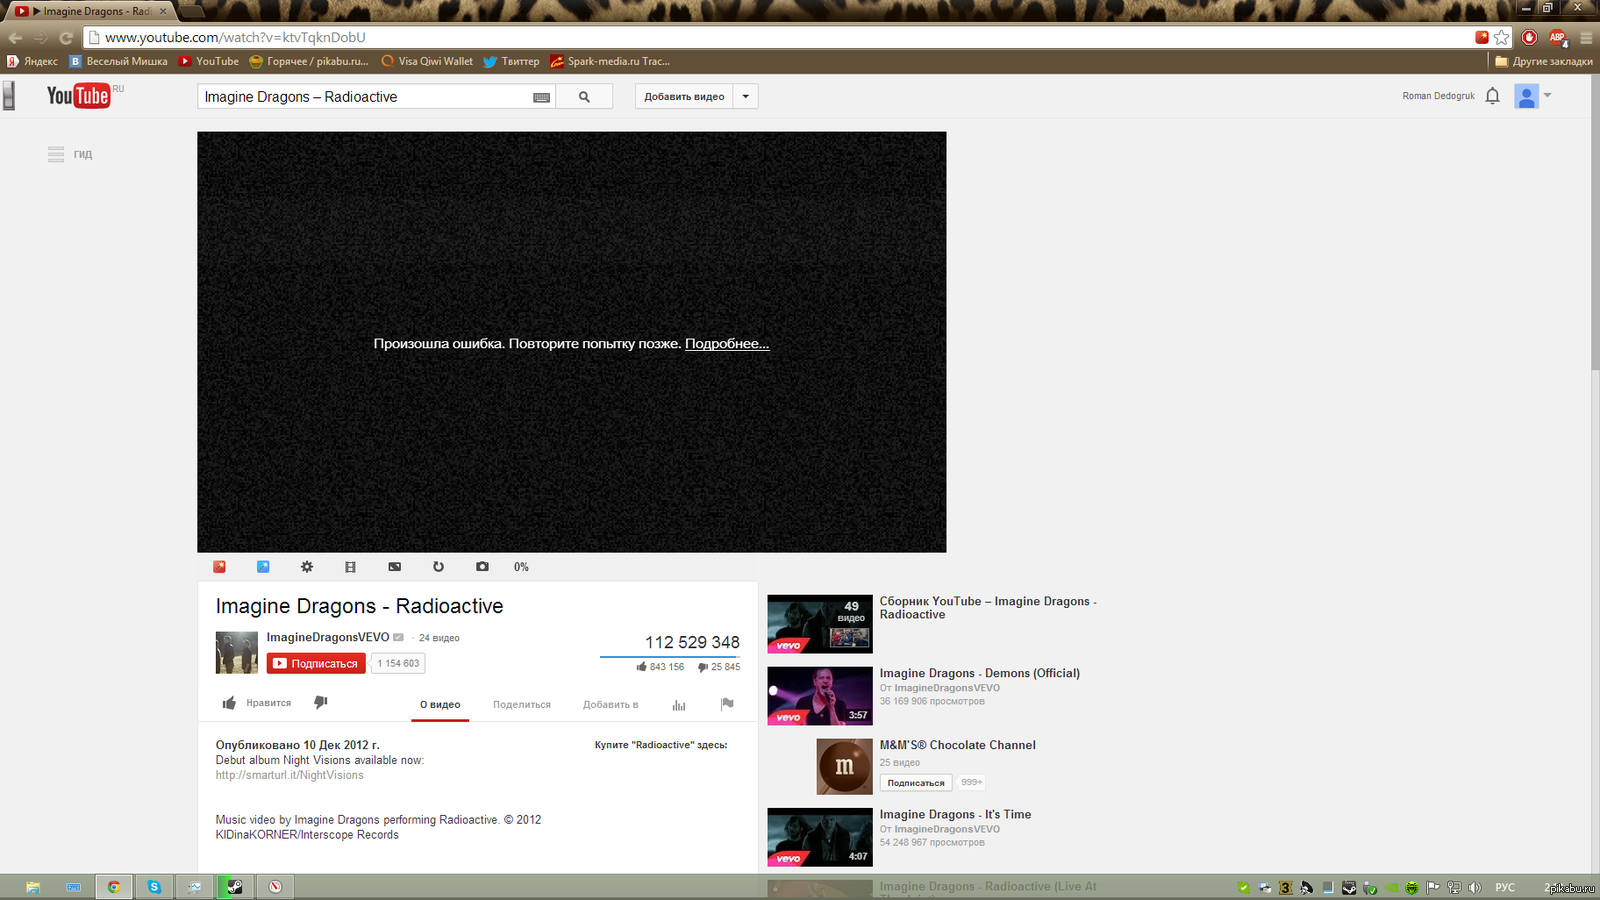
Task: Go back with browser back arrow
Action: [15, 38]
